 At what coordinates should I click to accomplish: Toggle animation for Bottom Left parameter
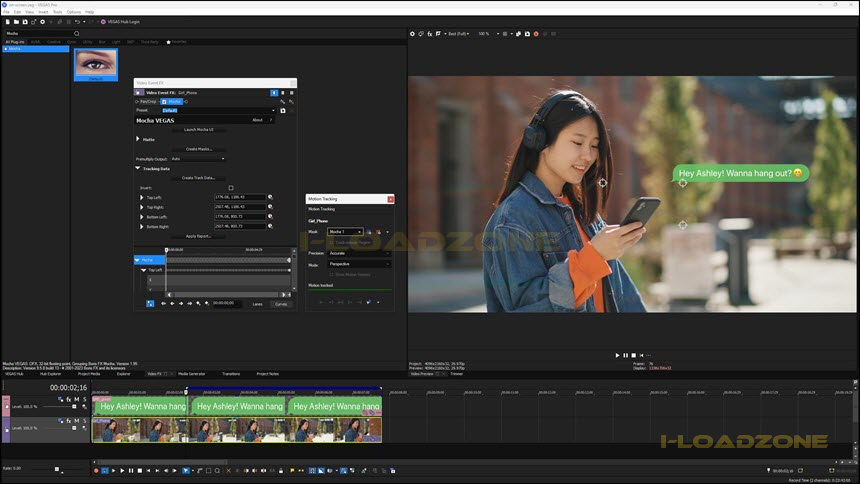pos(270,216)
